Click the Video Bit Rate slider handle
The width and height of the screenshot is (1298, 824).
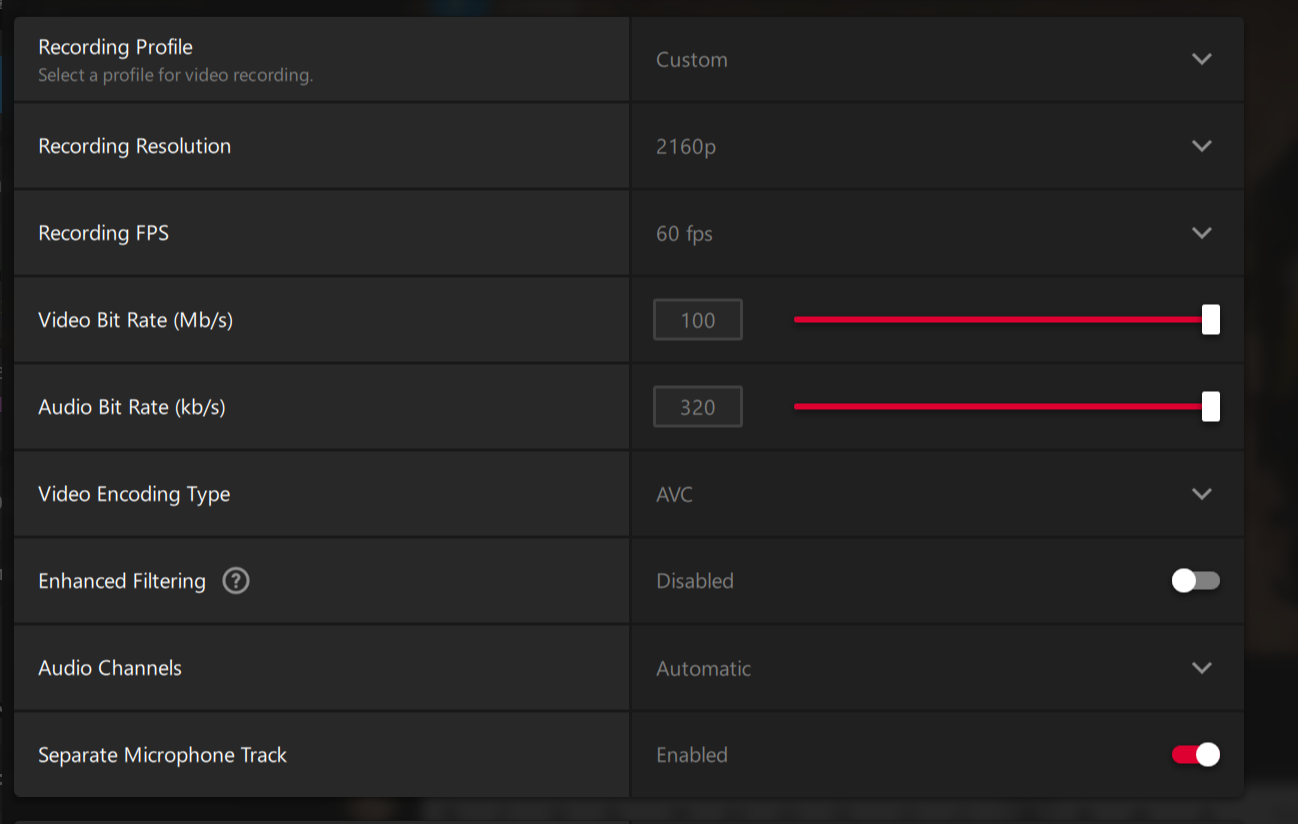[1210, 320]
